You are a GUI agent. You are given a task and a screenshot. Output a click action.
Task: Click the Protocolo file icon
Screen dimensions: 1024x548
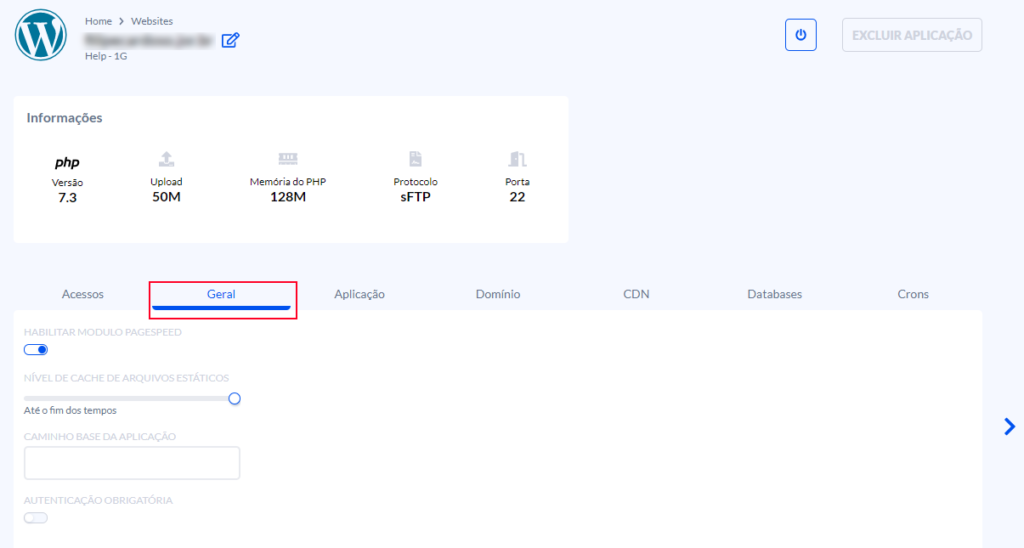[415, 159]
